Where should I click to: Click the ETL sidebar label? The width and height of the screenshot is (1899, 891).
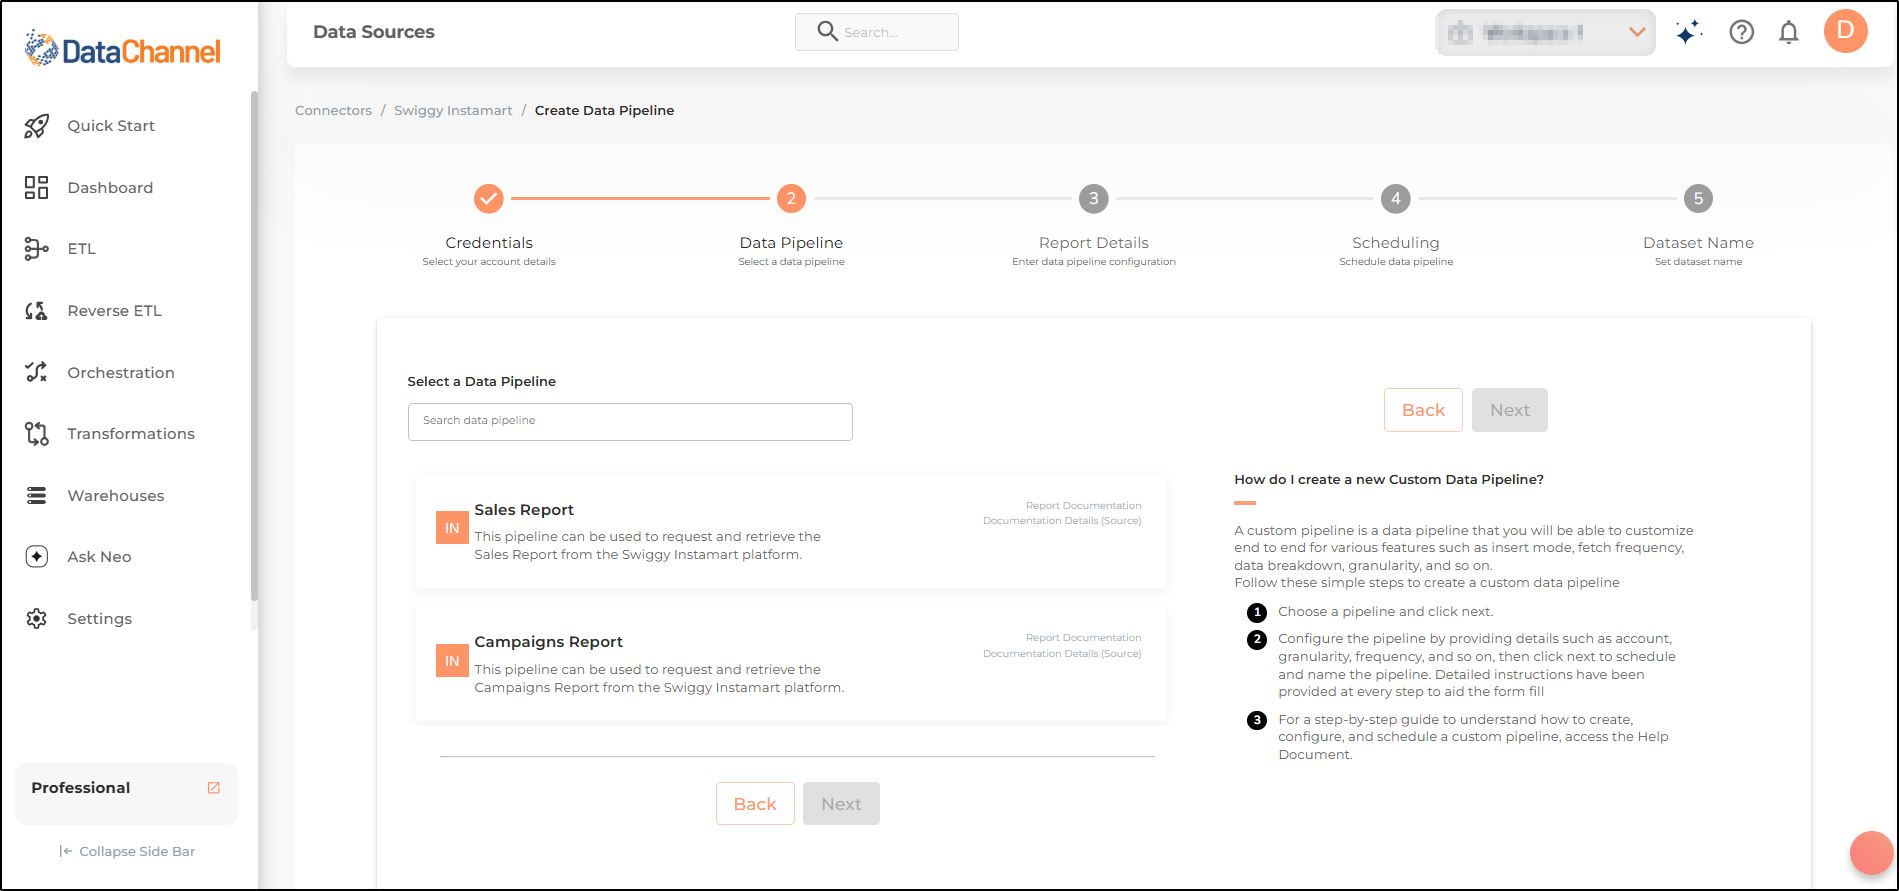click(x=82, y=249)
